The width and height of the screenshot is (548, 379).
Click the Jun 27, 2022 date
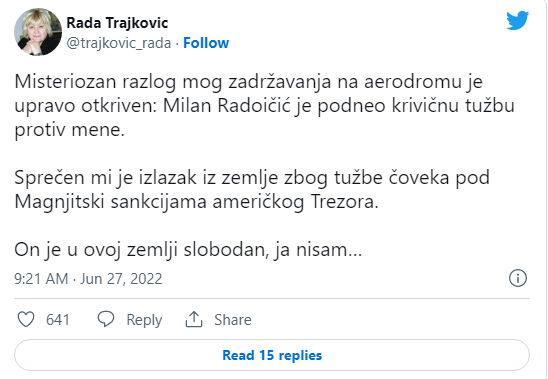(x=121, y=279)
